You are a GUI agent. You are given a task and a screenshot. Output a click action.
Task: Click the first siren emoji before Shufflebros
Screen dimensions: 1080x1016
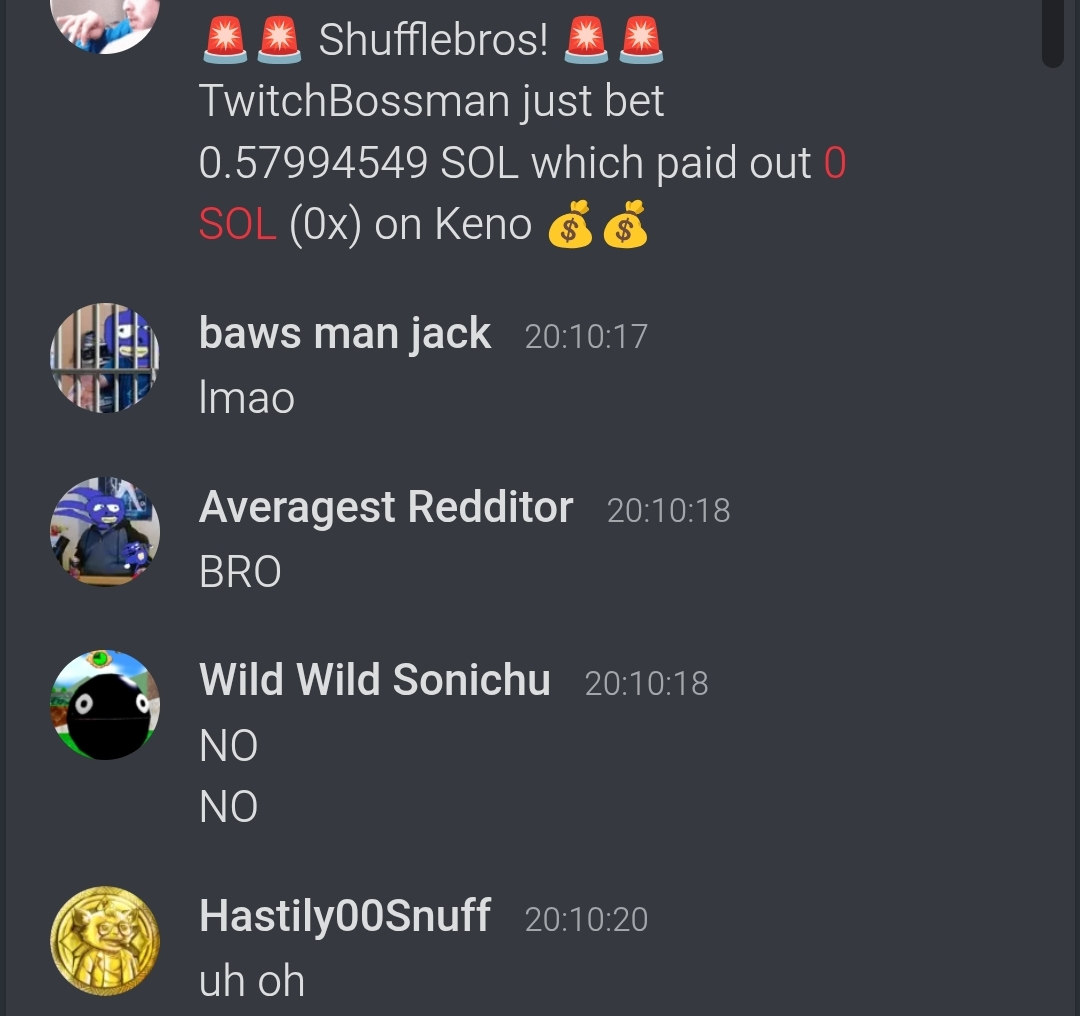(225, 40)
